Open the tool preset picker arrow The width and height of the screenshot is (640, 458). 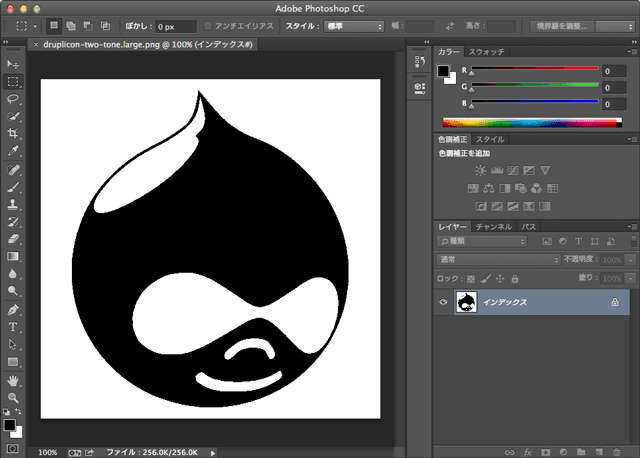point(35,26)
